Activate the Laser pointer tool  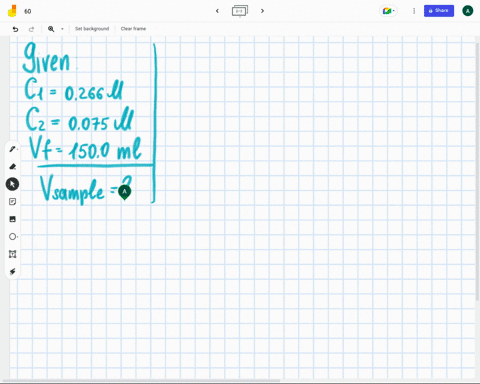pos(13,272)
